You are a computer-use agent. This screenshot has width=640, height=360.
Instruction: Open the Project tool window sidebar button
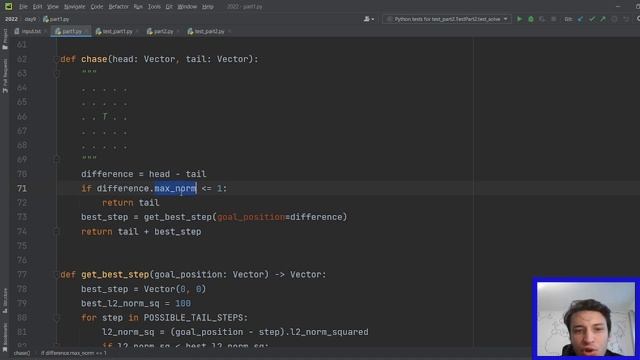[5, 39]
